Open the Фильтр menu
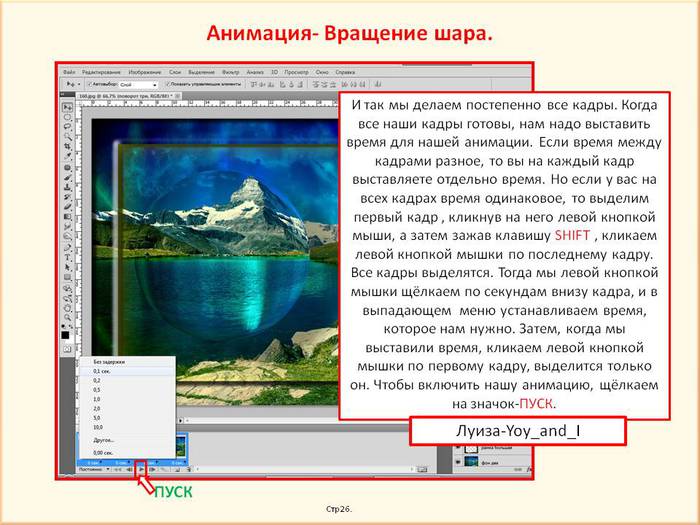This screenshot has height=525, width=700. [231, 72]
